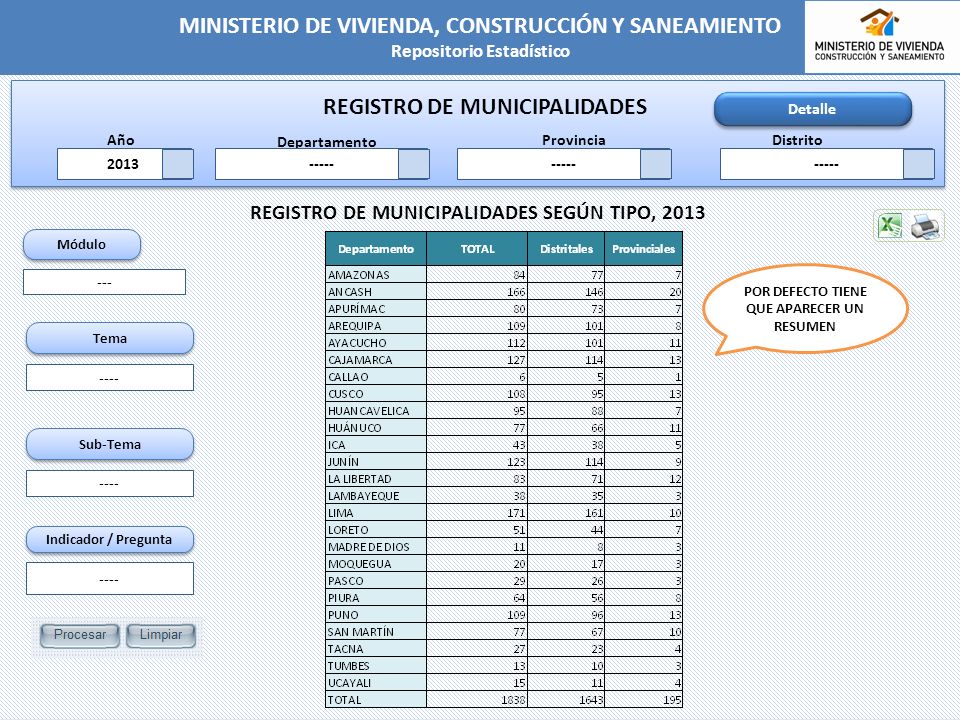
Task: Click the field below Indicador / Pregunta
Action: coord(110,579)
